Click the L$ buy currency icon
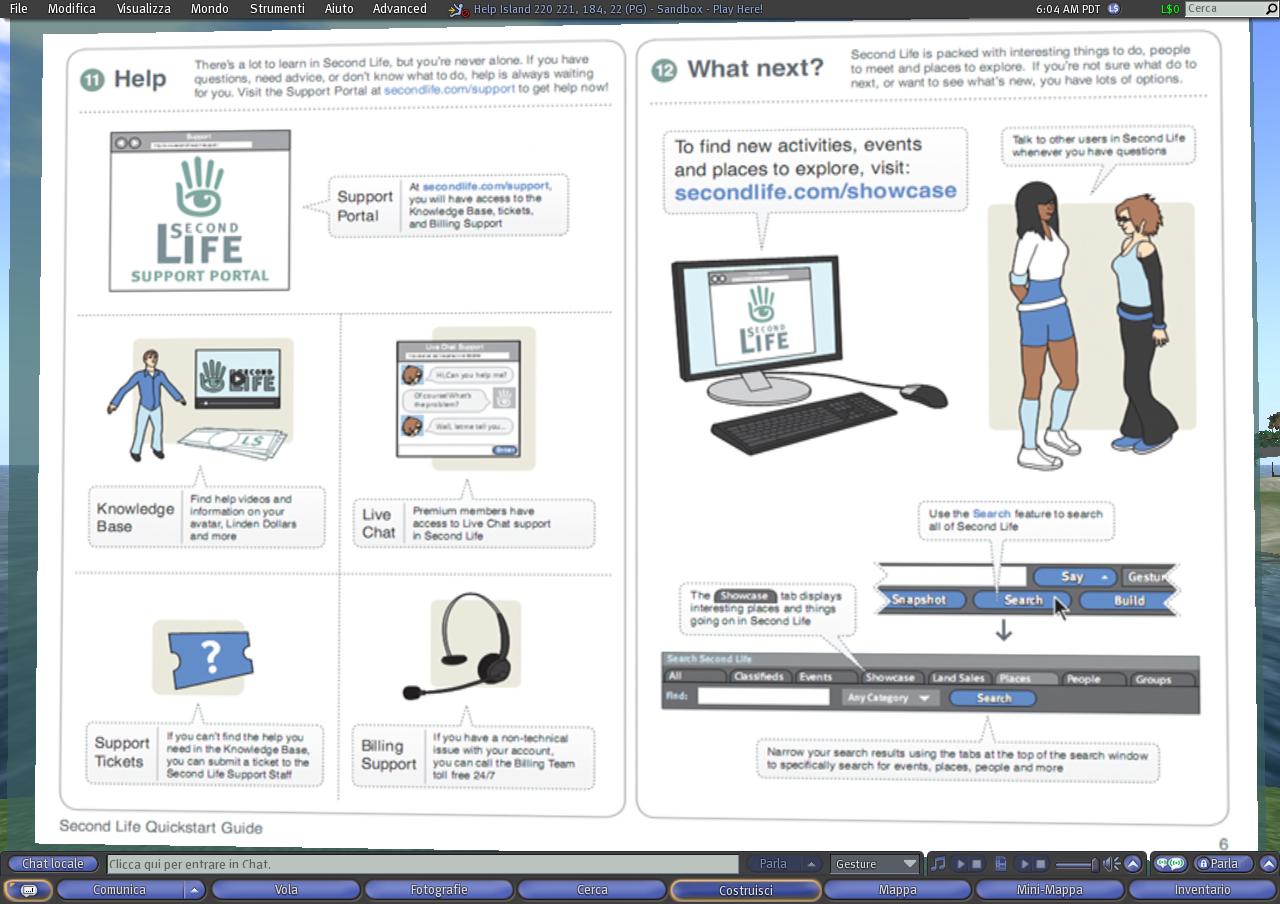The width and height of the screenshot is (1280, 904). [x=1114, y=9]
